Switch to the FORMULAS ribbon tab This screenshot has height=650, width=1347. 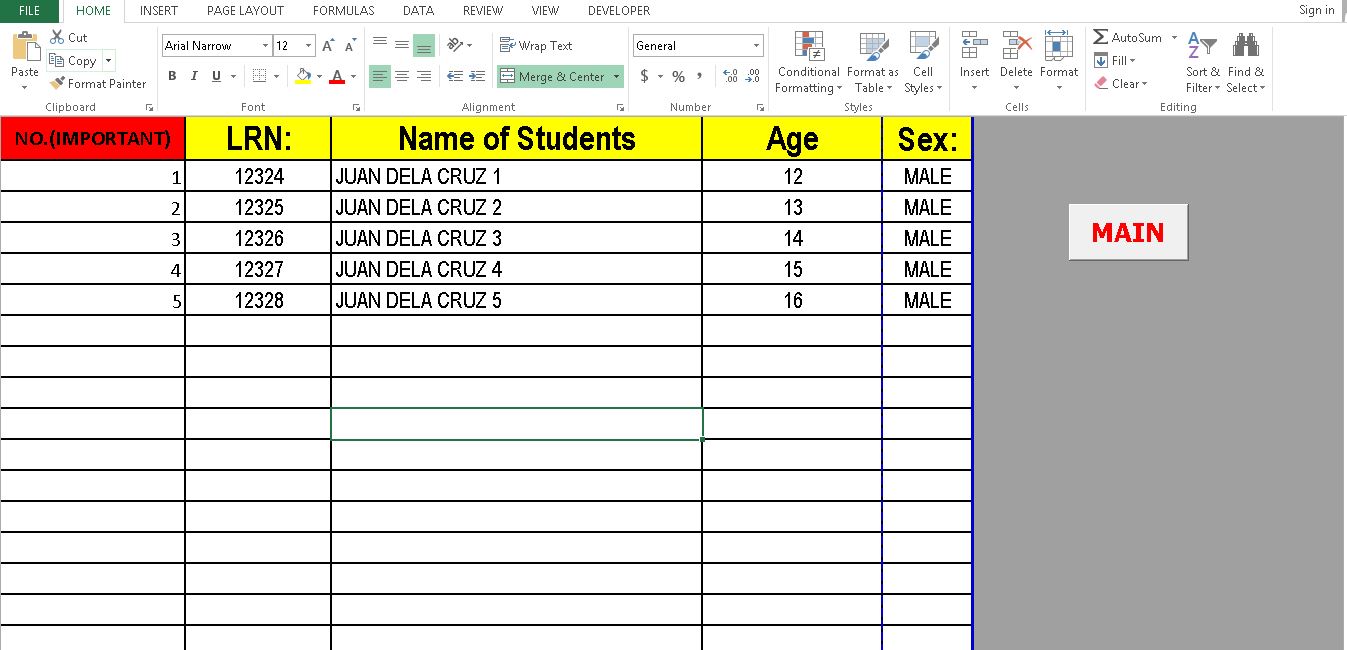(x=343, y=11)
